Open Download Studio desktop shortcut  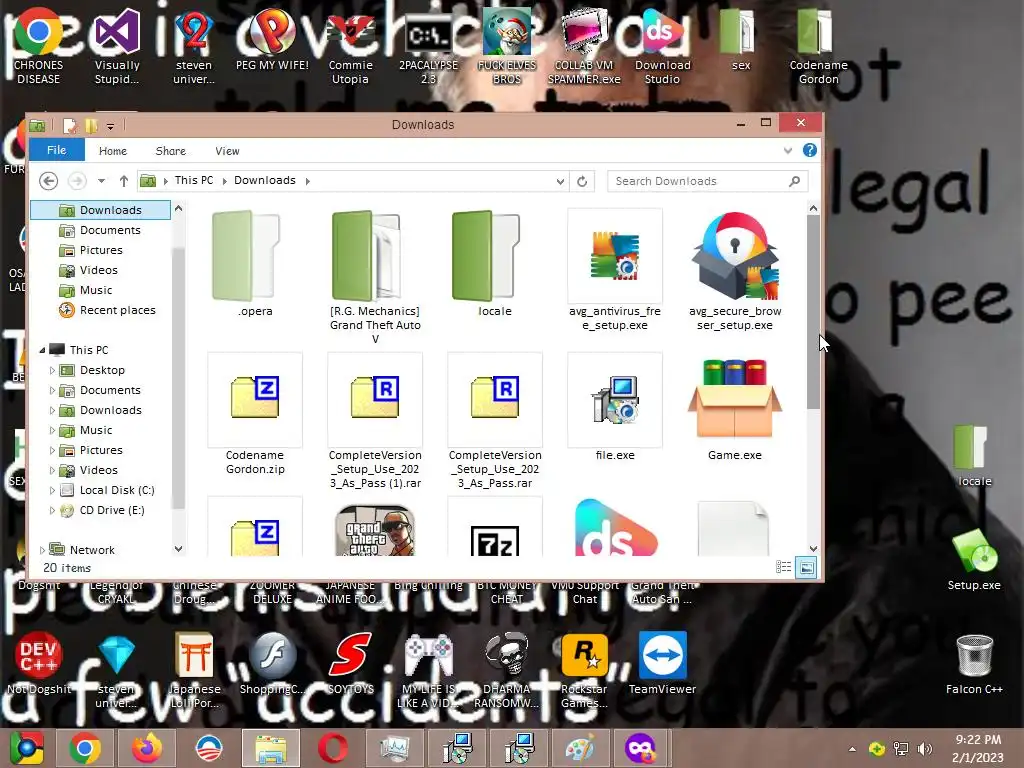[x=662, y=47]
